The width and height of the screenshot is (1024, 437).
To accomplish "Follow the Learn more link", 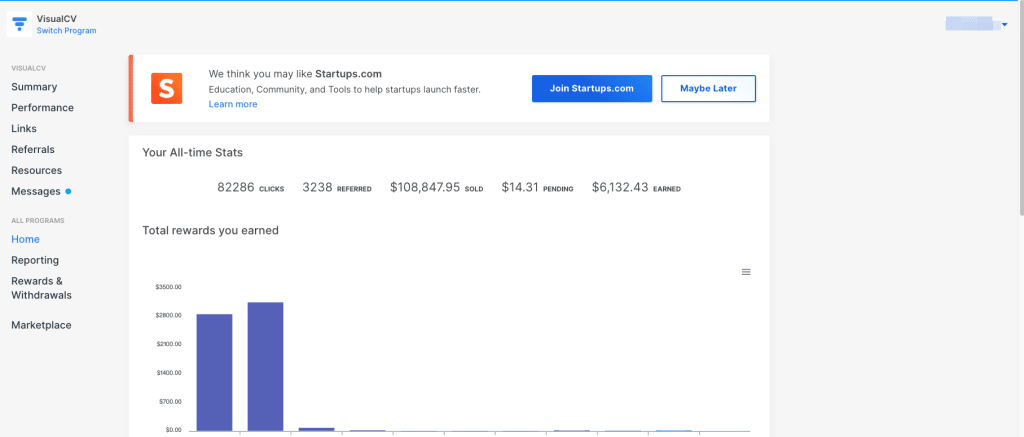I will pyautogui.click(x=233, y=105).
